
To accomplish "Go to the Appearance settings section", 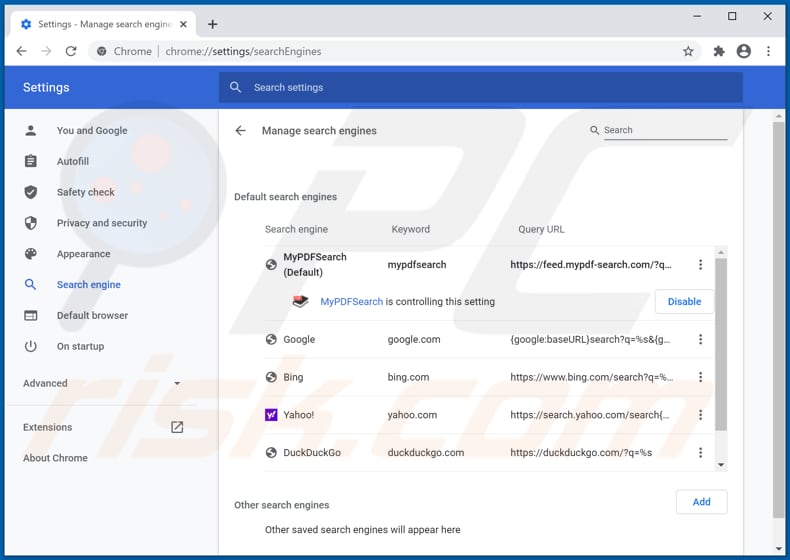I will click(83, 254).
